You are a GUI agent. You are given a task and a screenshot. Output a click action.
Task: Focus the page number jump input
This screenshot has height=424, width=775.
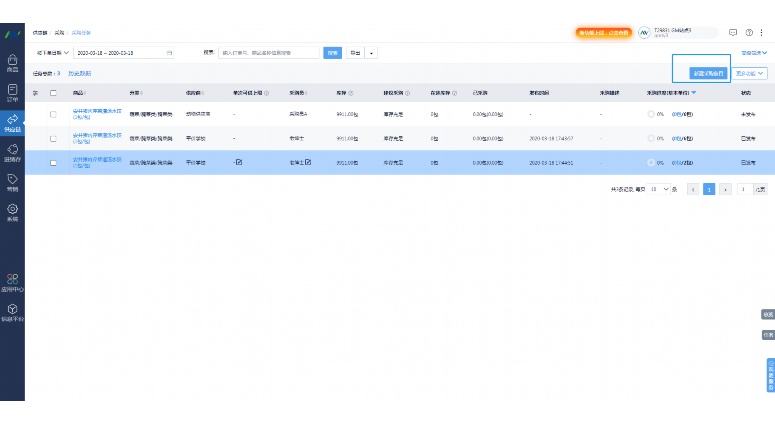coord(744,189)
